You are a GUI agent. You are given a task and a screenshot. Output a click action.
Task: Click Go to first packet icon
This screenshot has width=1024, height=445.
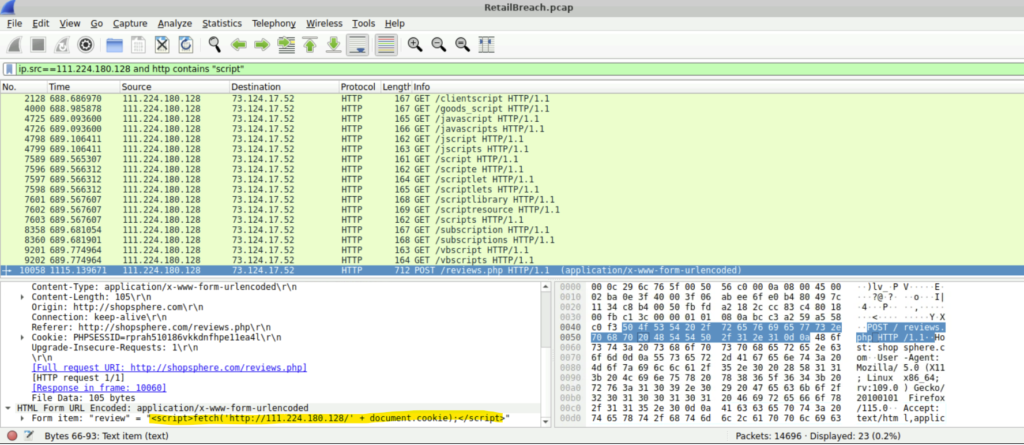tap(309, 45)
